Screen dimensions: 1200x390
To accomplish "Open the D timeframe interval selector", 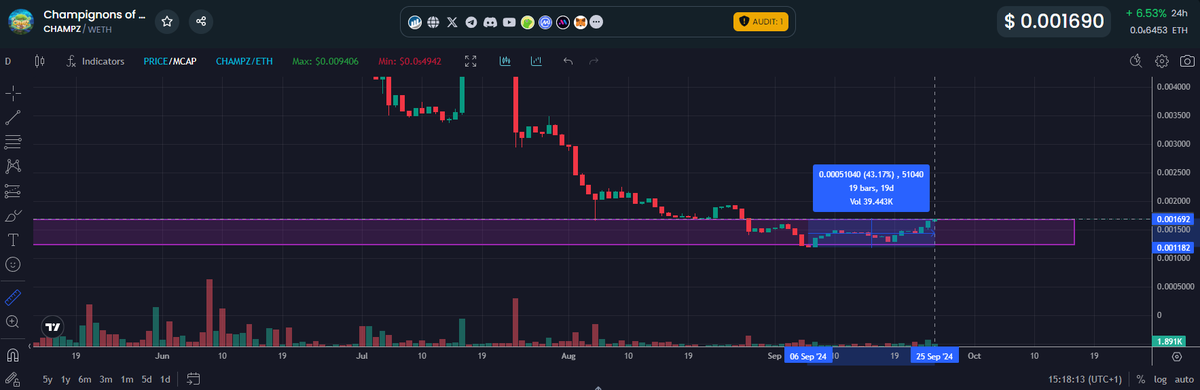I will pos(9,61).
